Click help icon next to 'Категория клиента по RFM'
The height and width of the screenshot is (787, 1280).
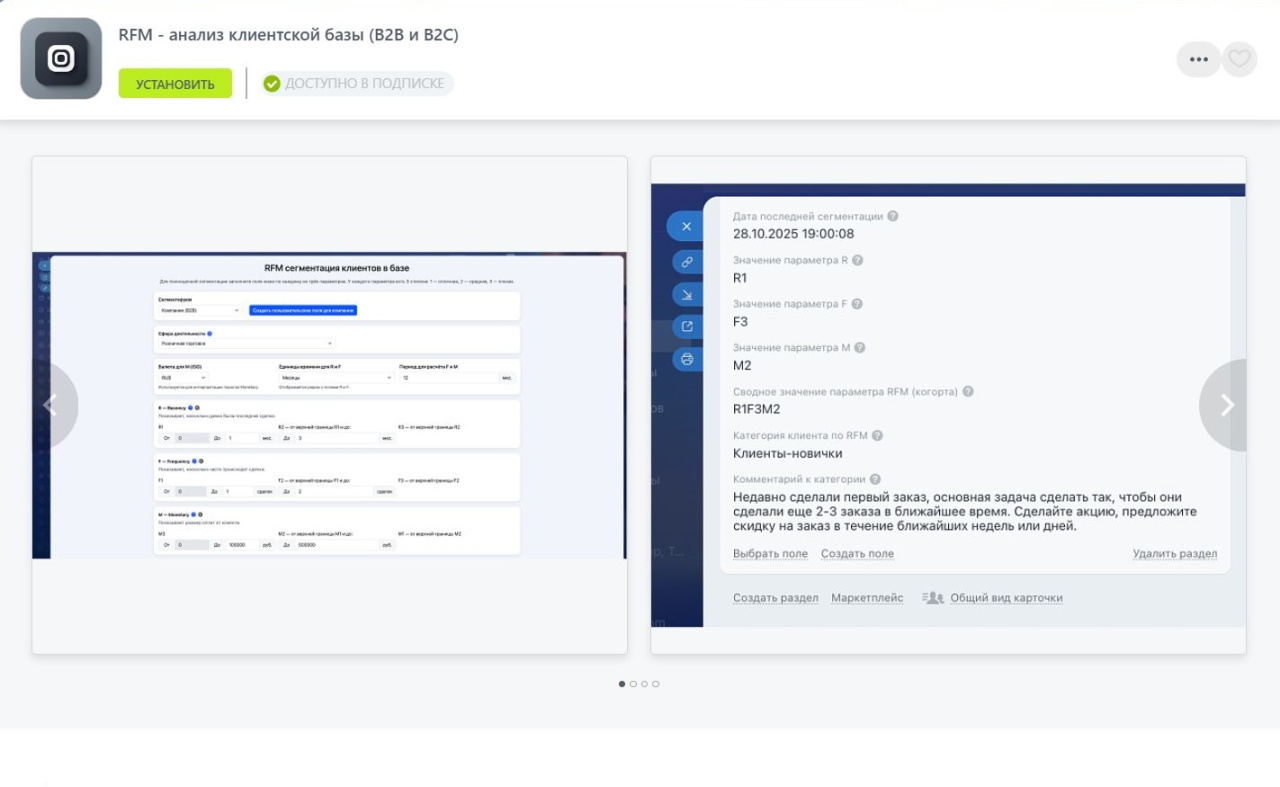point(877,436)
